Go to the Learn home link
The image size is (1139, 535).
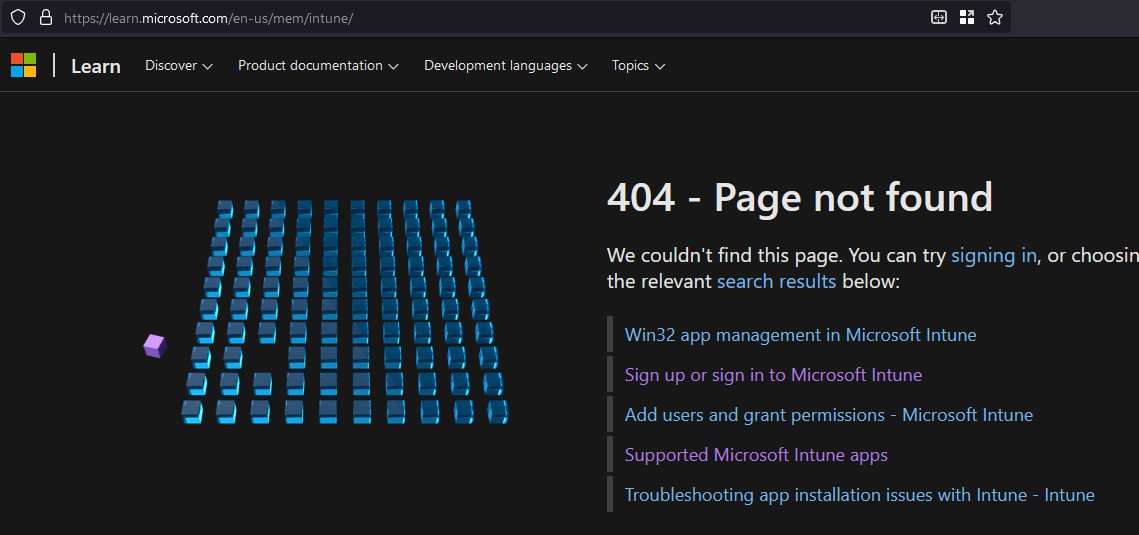point(96,66)
